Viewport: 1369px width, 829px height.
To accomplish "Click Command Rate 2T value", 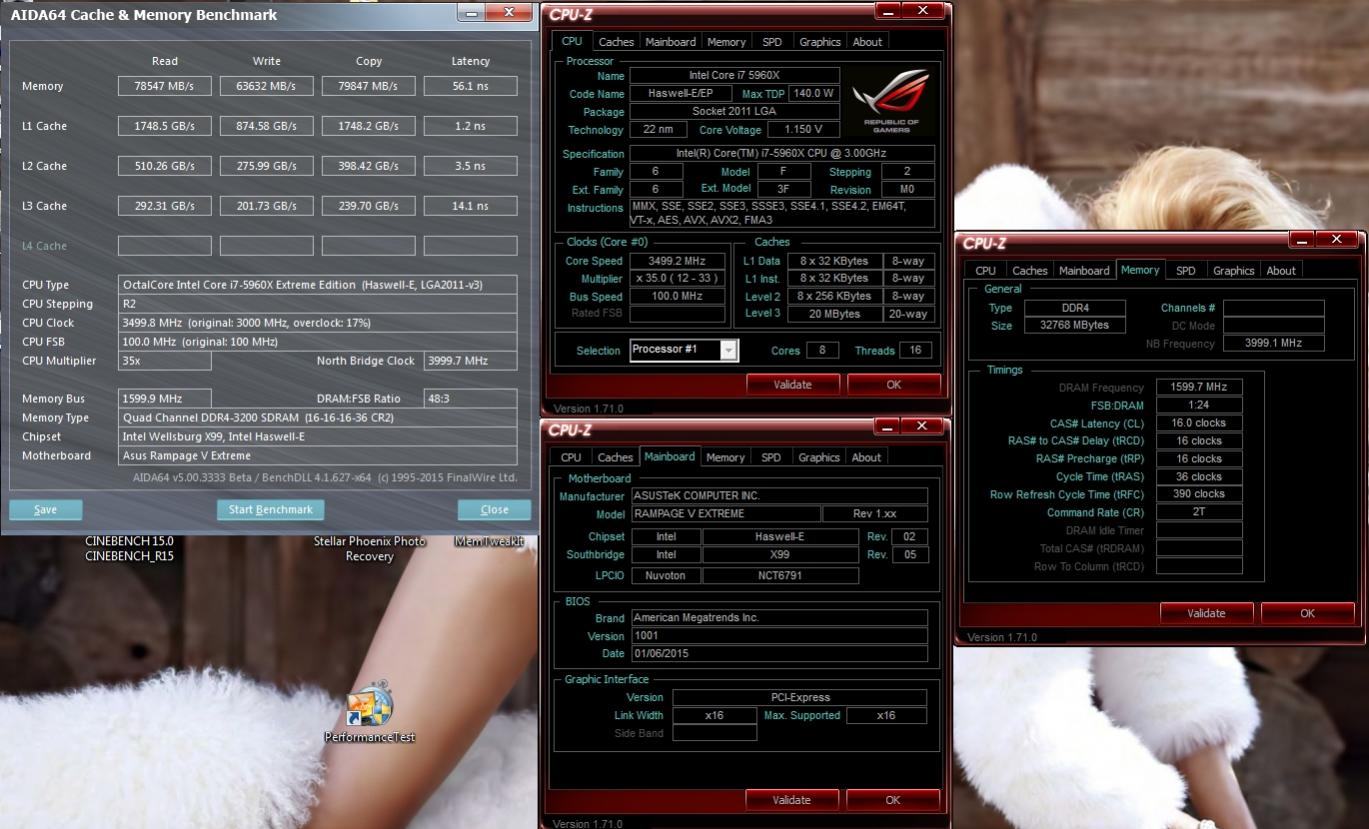I will [1199, 512].
